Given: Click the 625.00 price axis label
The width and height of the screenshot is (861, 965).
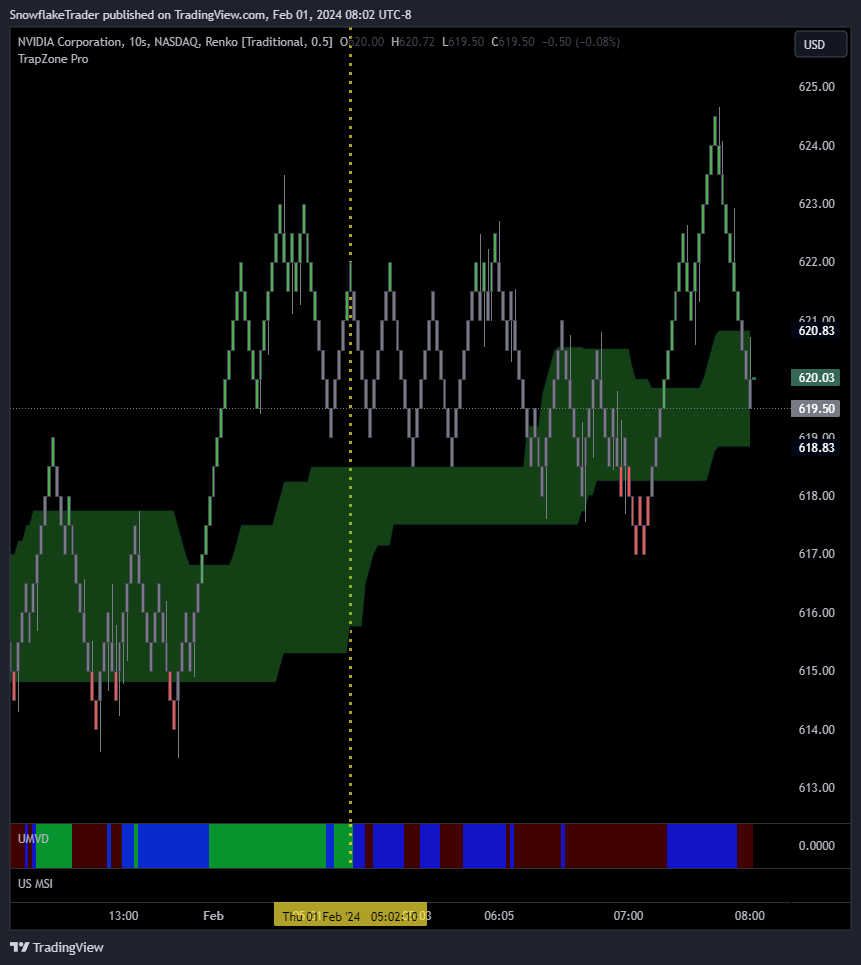Looking at the screenshot, I should click(x=817, y=87).
